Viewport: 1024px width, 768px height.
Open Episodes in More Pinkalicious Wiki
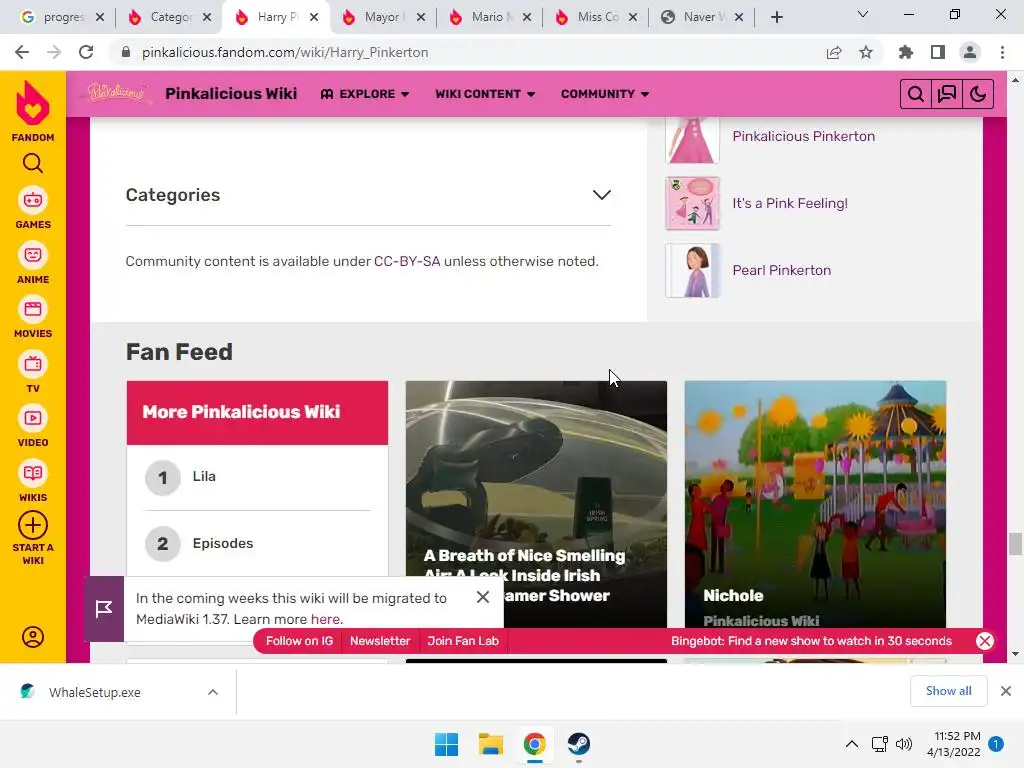click(223, 543)
